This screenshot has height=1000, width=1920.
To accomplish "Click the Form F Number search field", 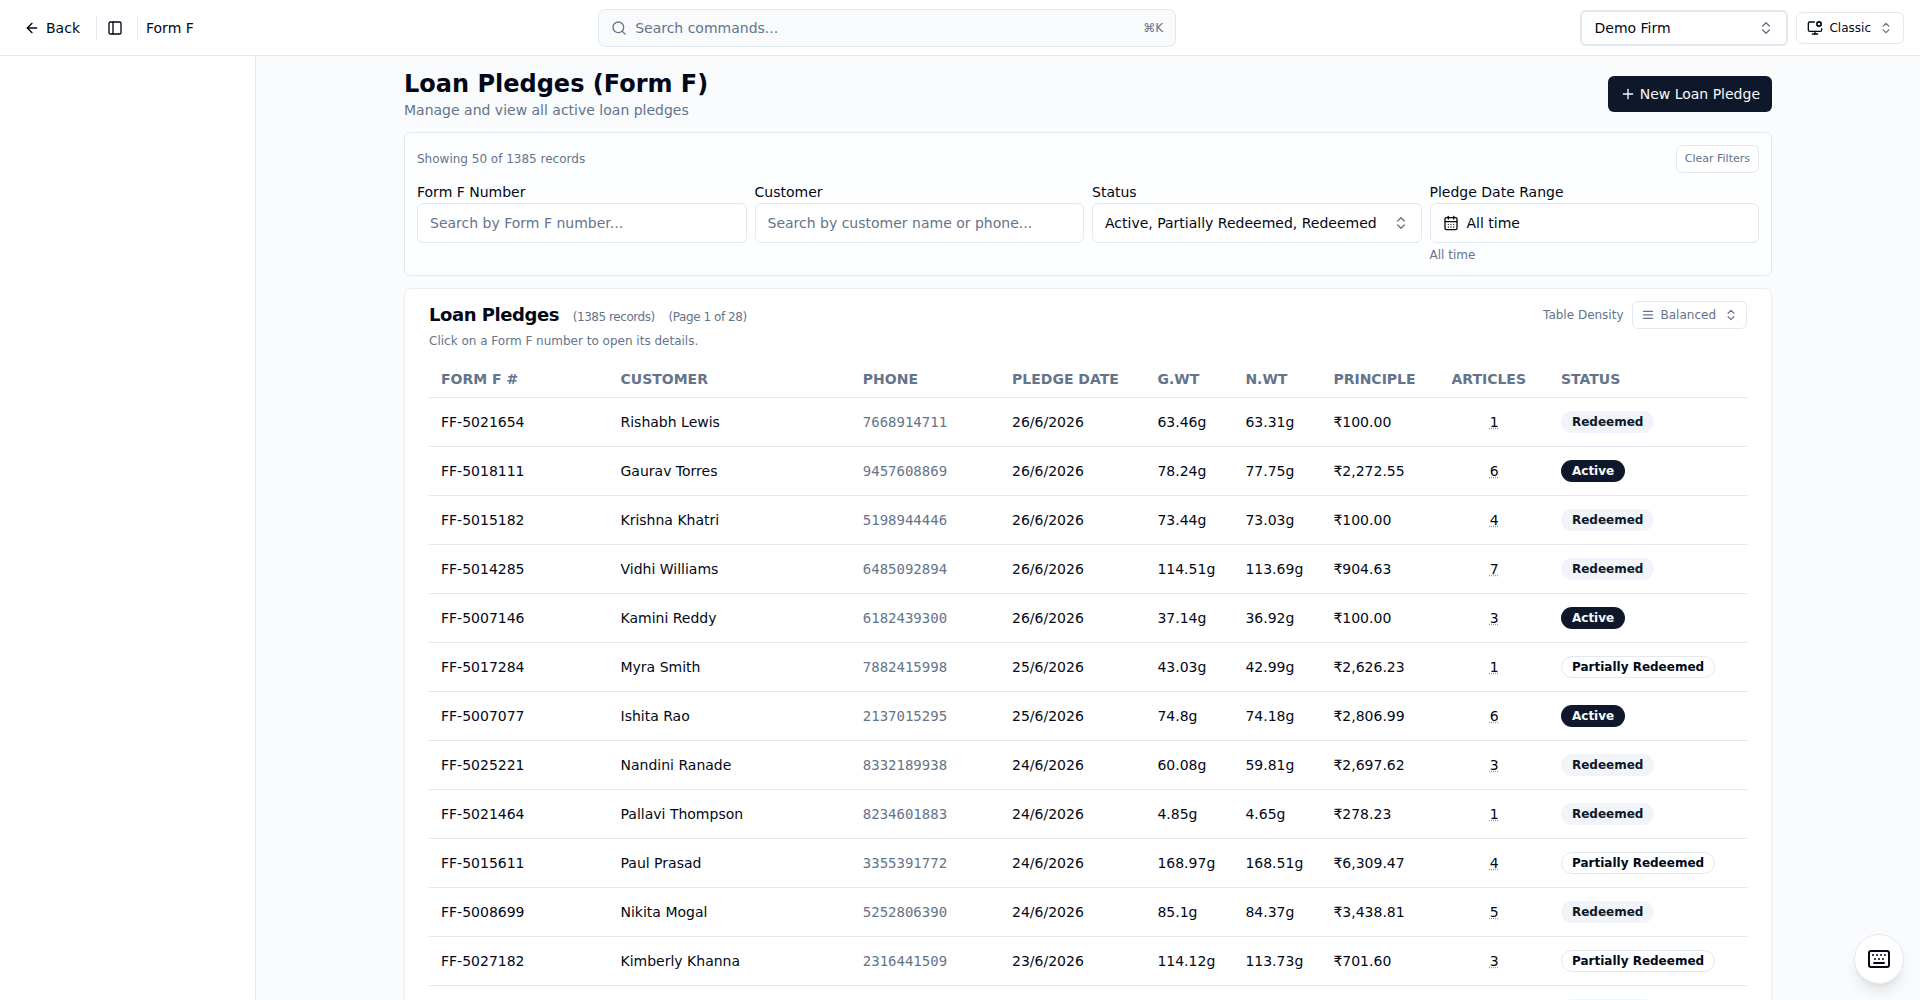I will (x=581, y=223).
